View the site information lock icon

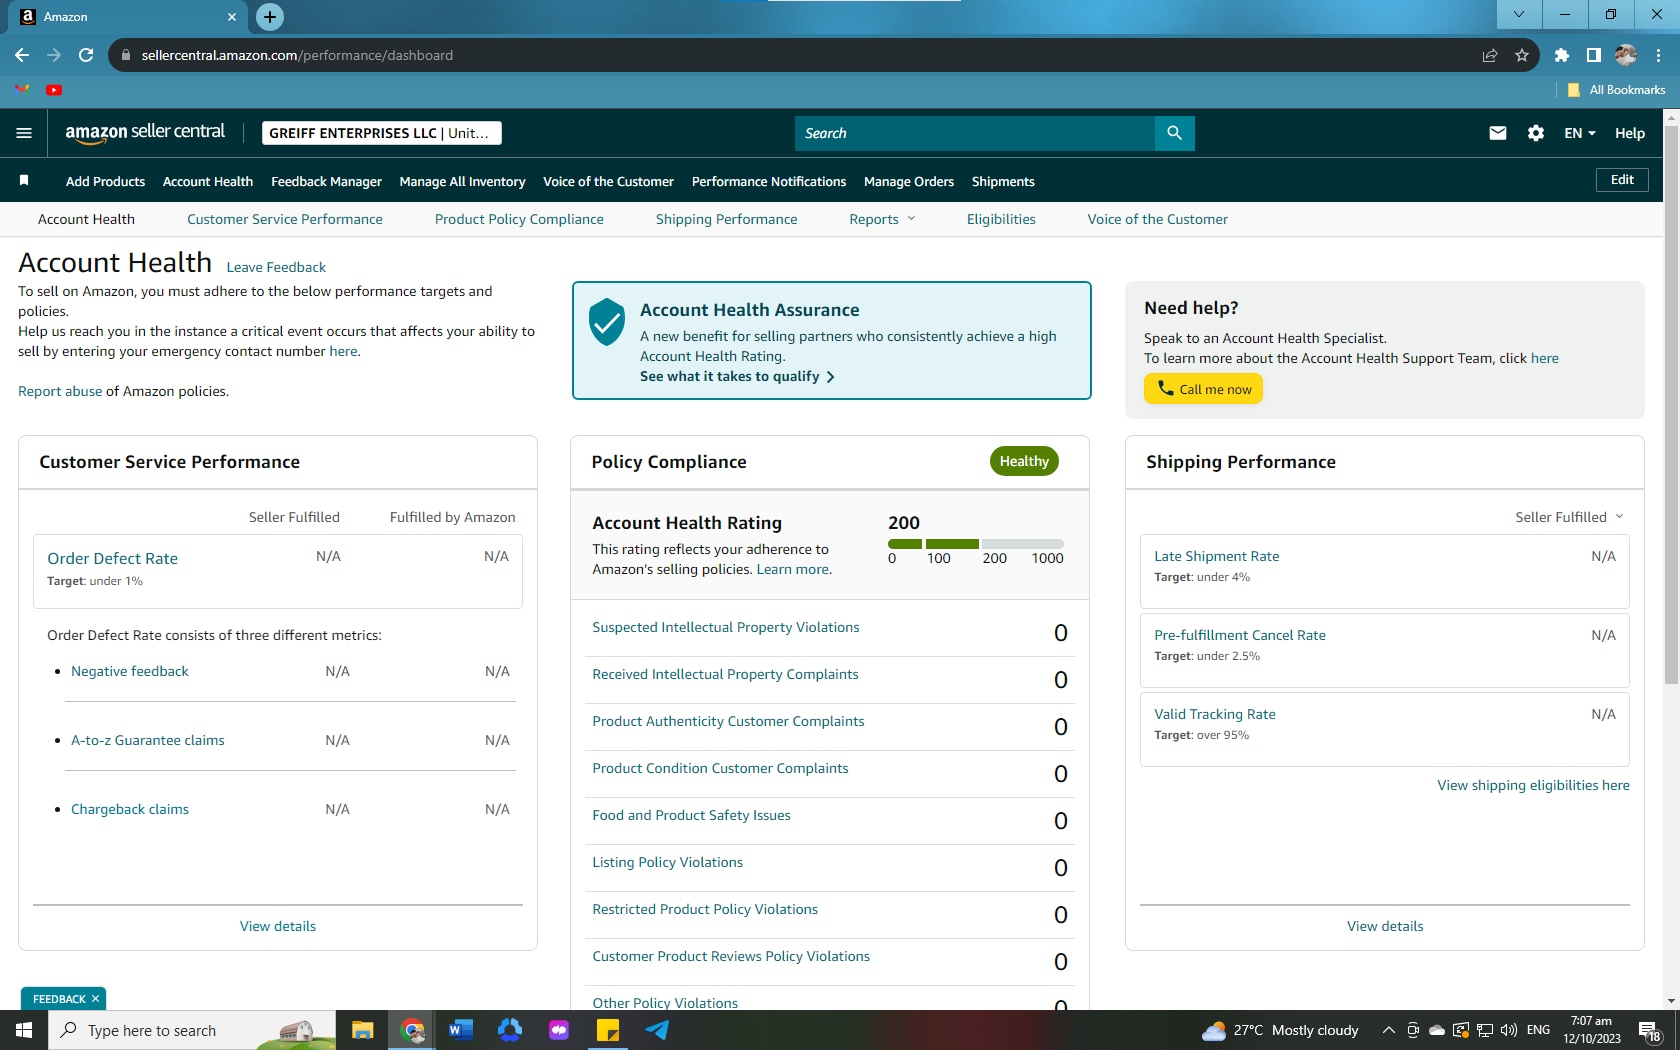tap(126, 55)
